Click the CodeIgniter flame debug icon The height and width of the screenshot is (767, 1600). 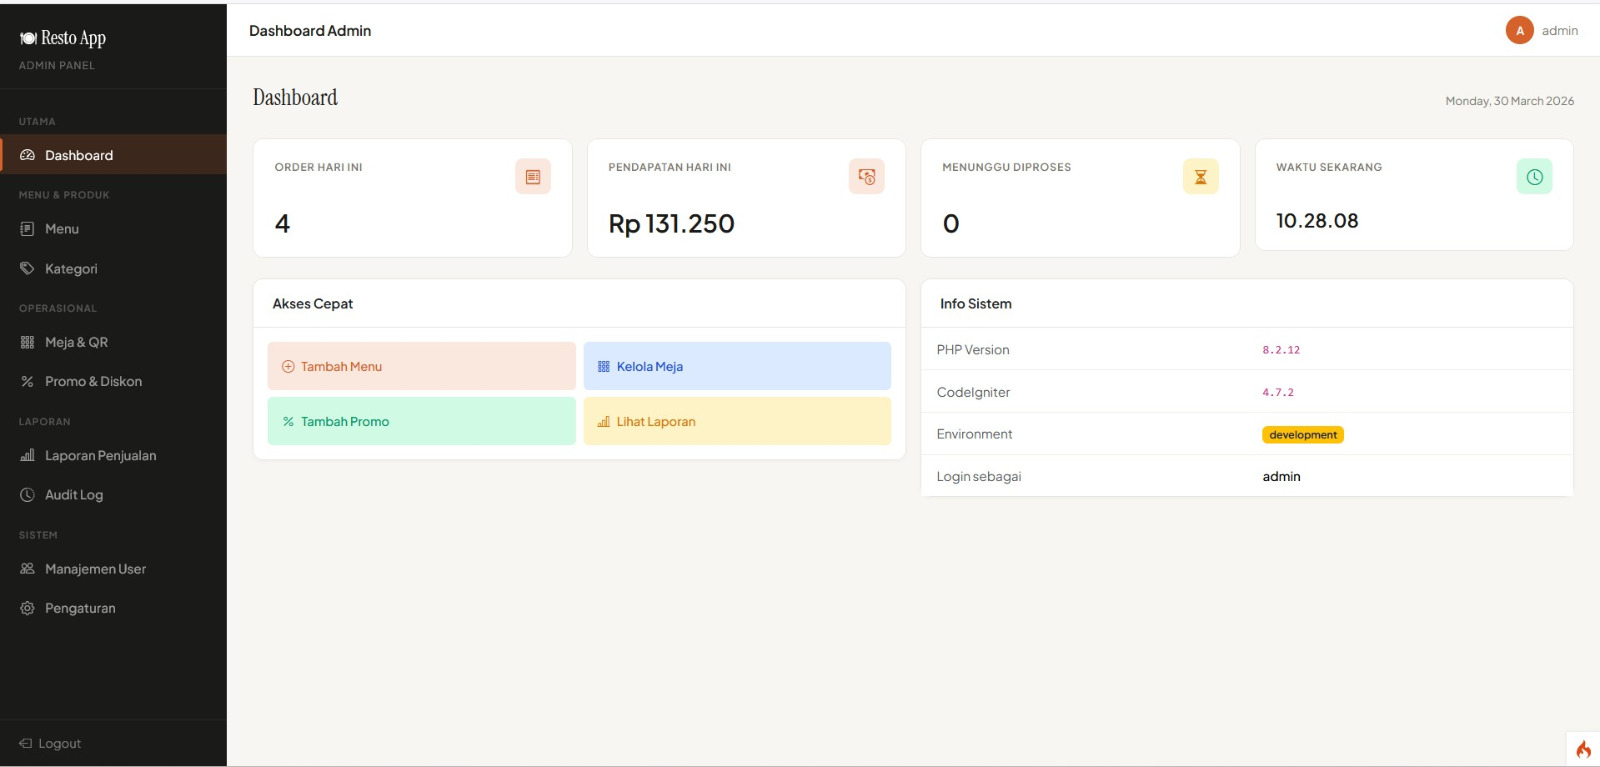pos(1583,749)
